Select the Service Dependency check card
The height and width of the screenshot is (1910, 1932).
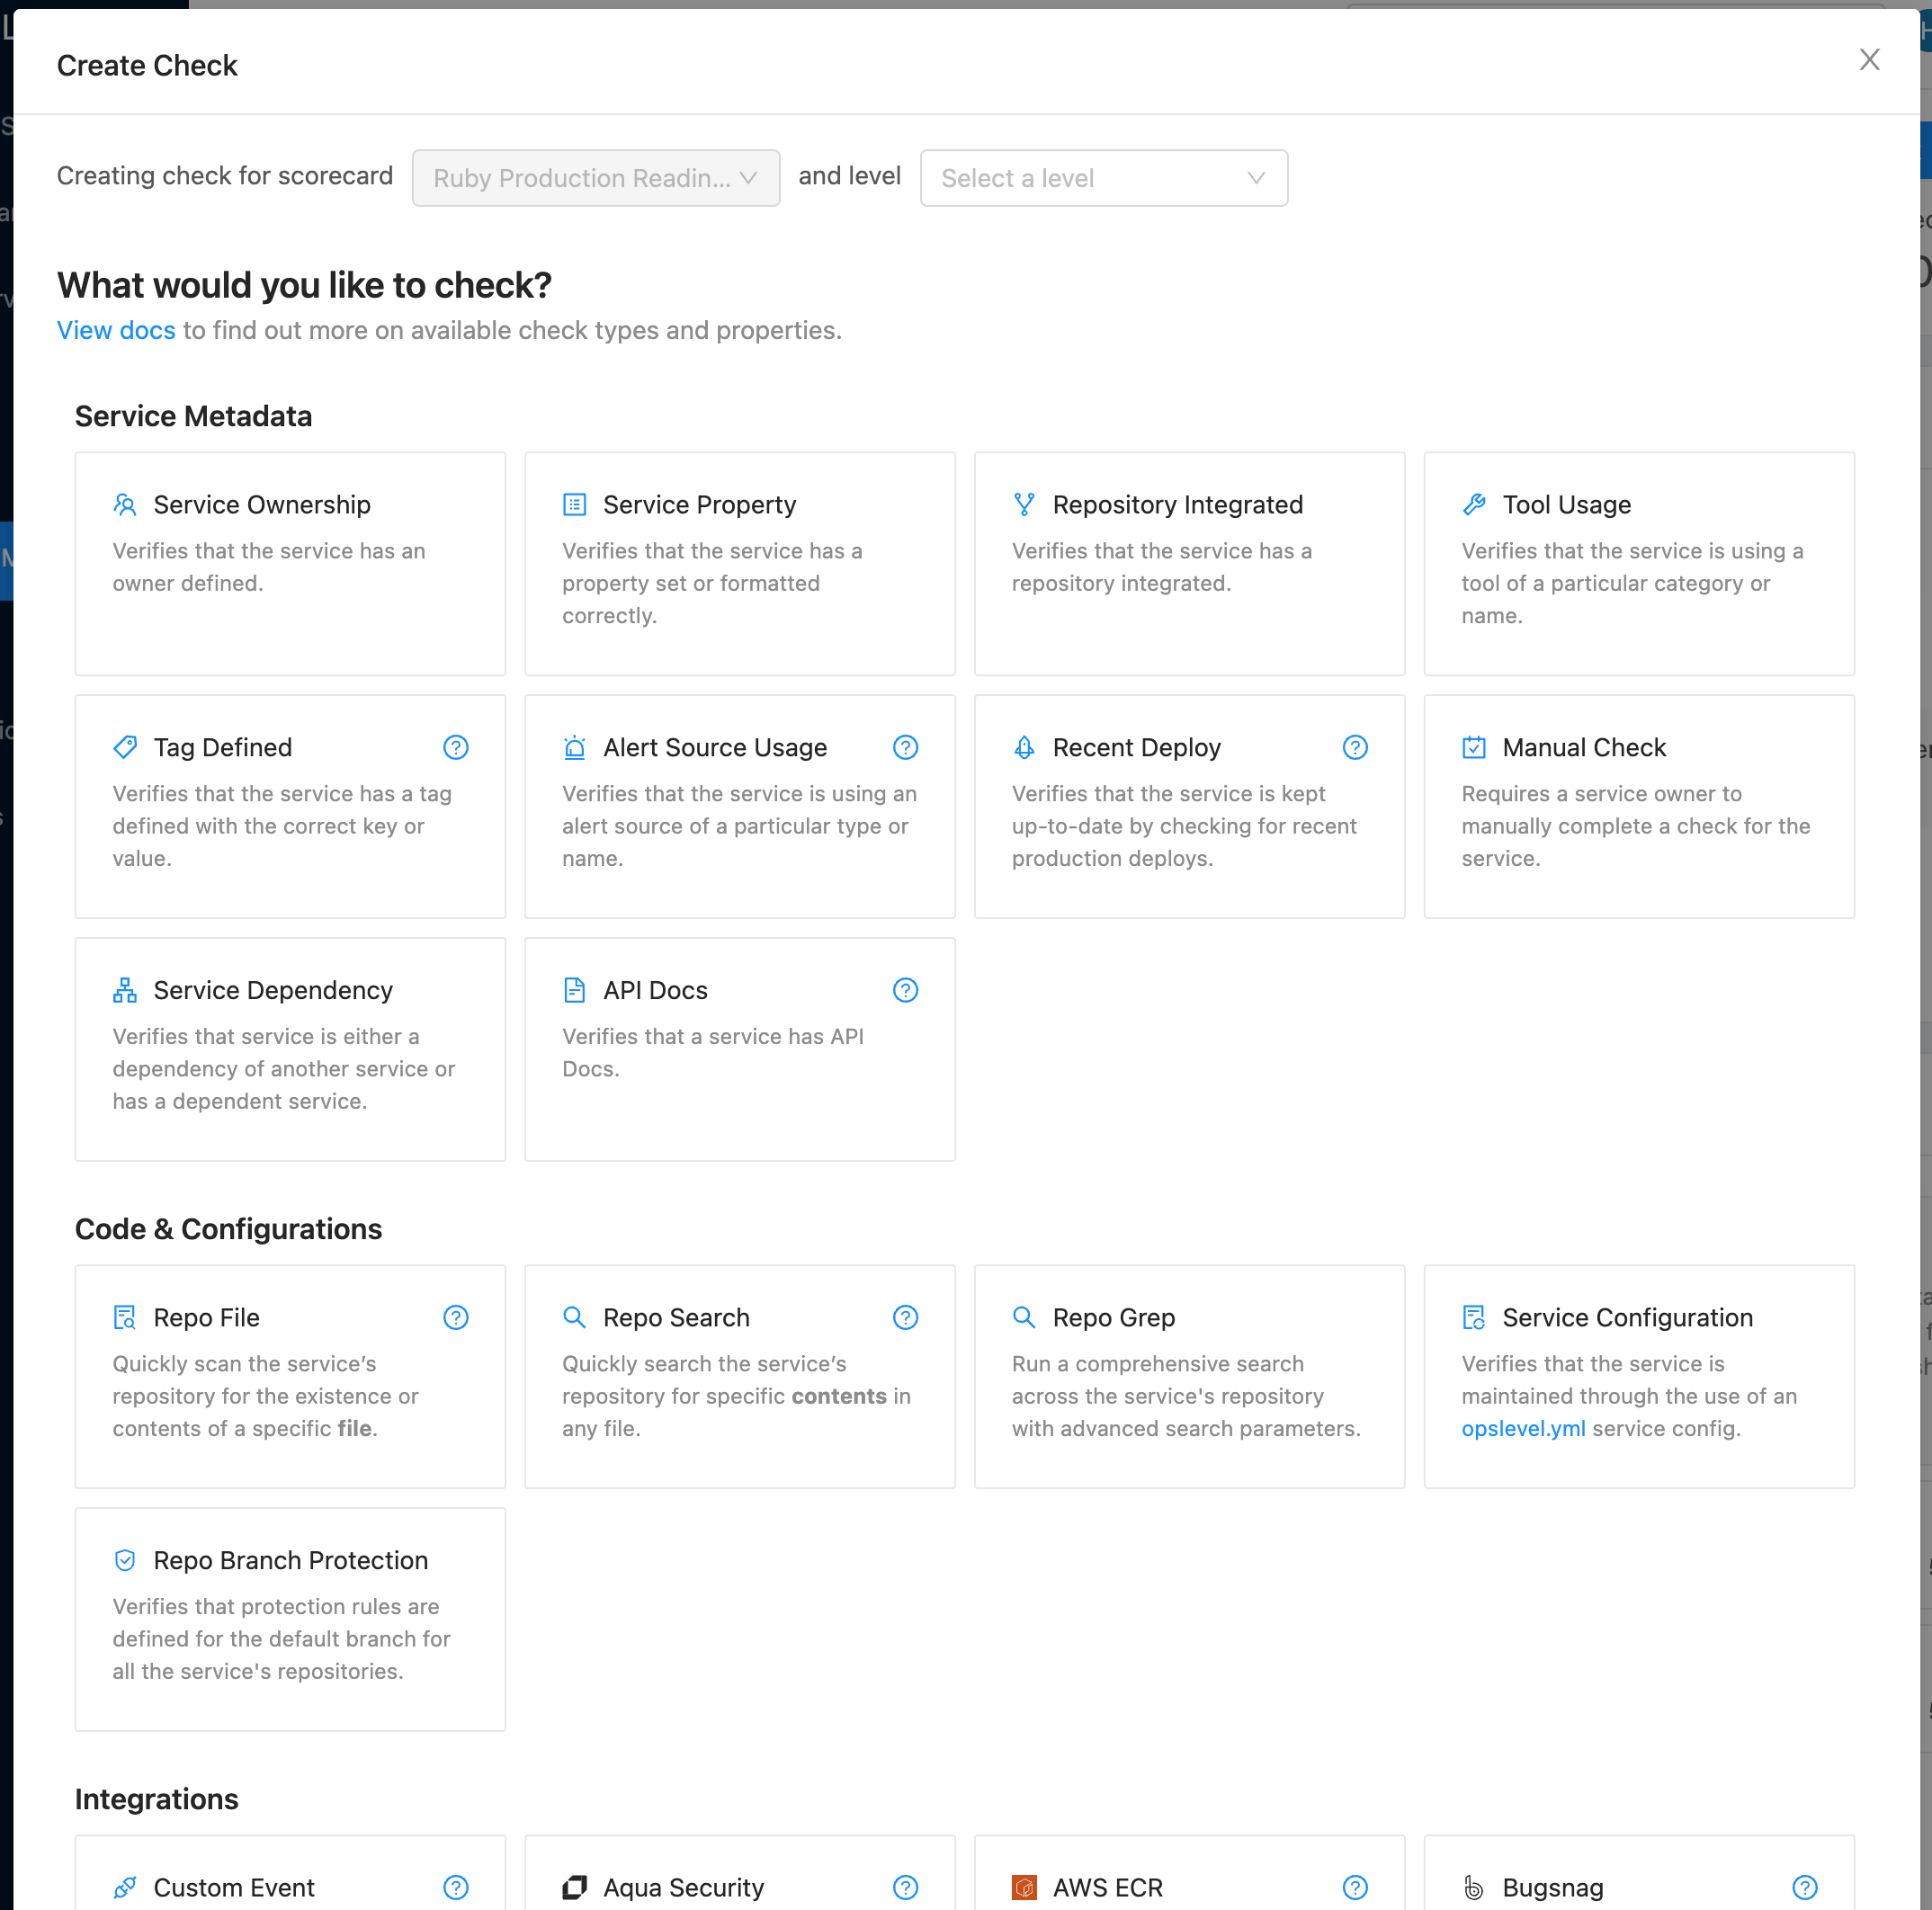coord(290,1048)
